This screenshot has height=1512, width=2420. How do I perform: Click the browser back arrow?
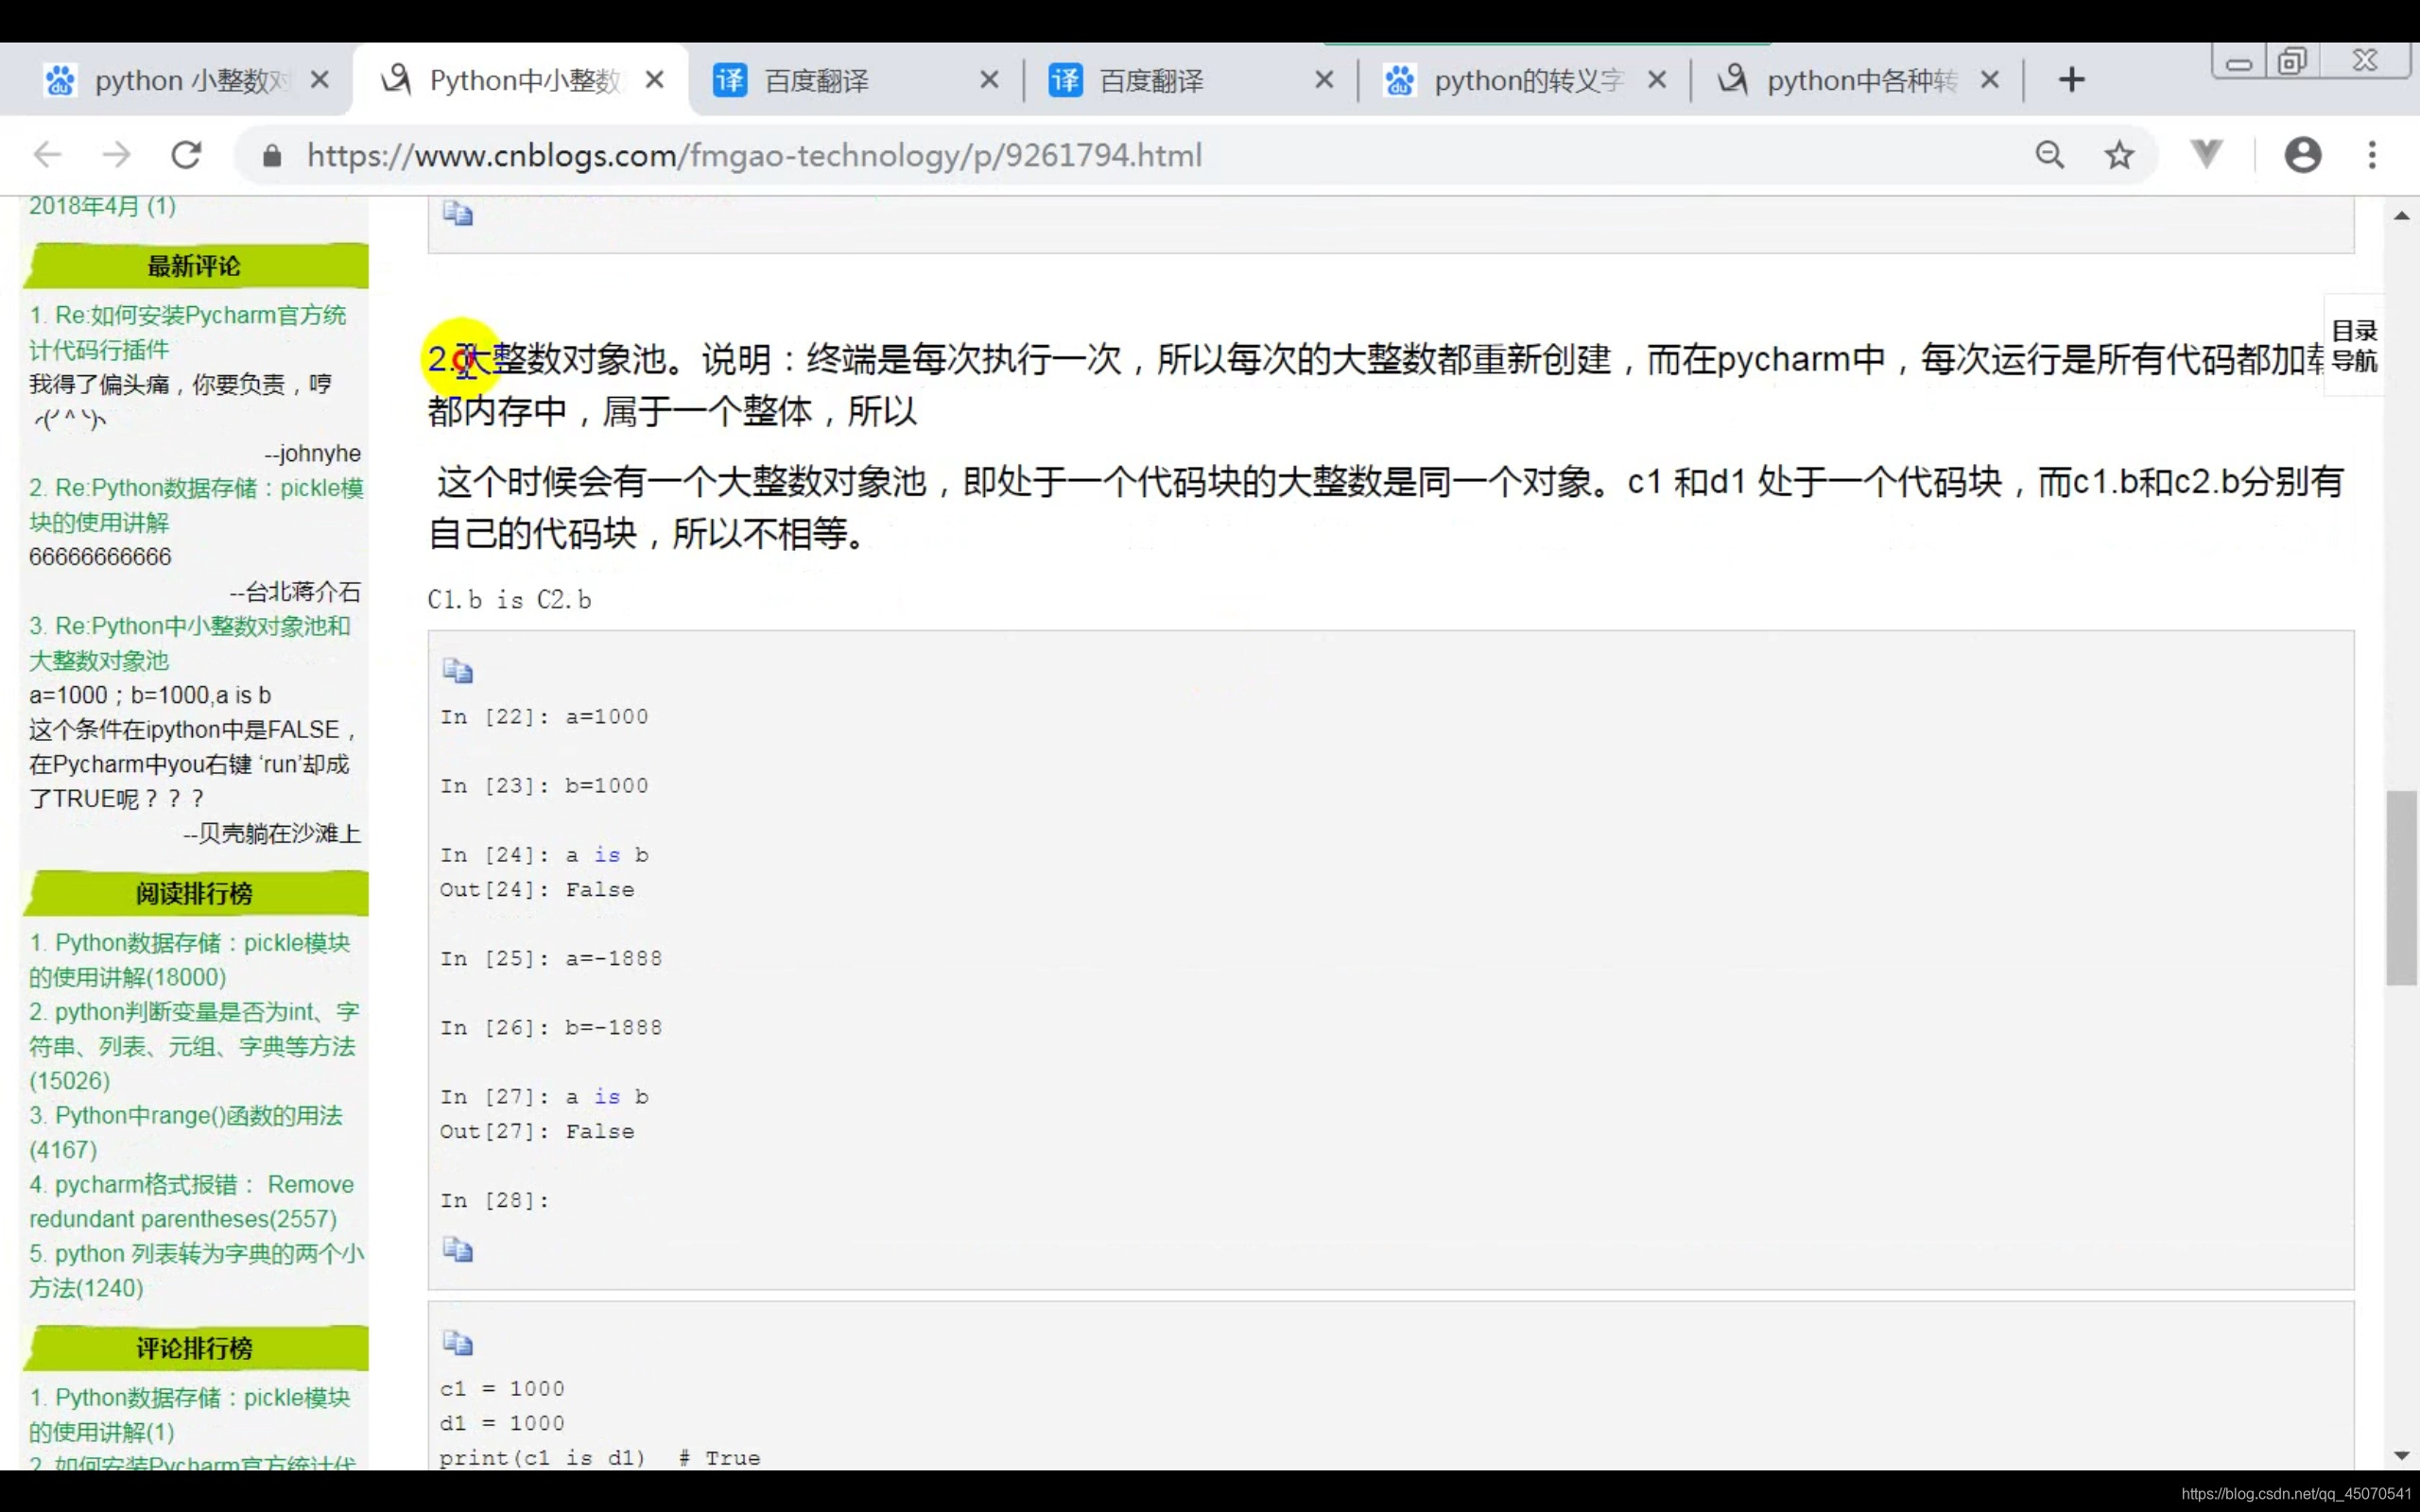[x=47, y=155]
